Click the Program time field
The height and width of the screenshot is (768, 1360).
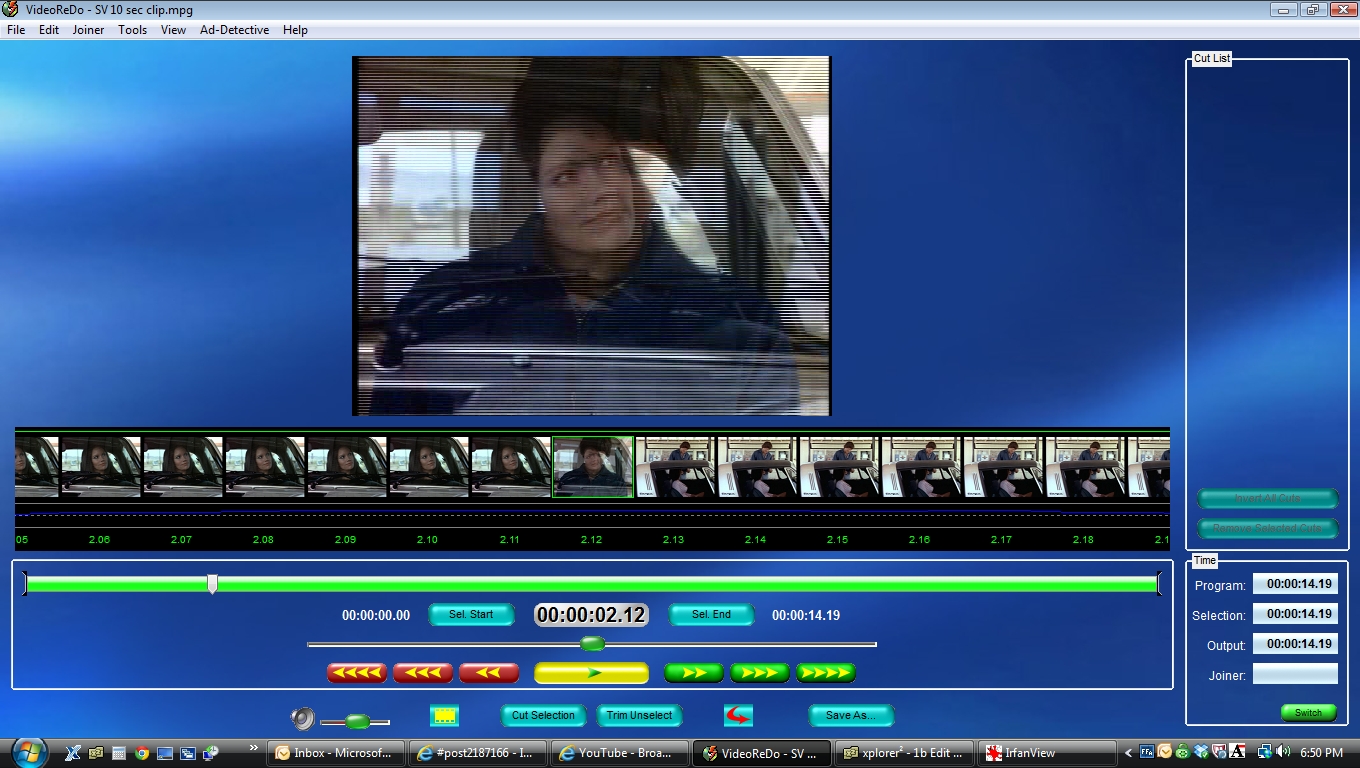(1295, 584)
